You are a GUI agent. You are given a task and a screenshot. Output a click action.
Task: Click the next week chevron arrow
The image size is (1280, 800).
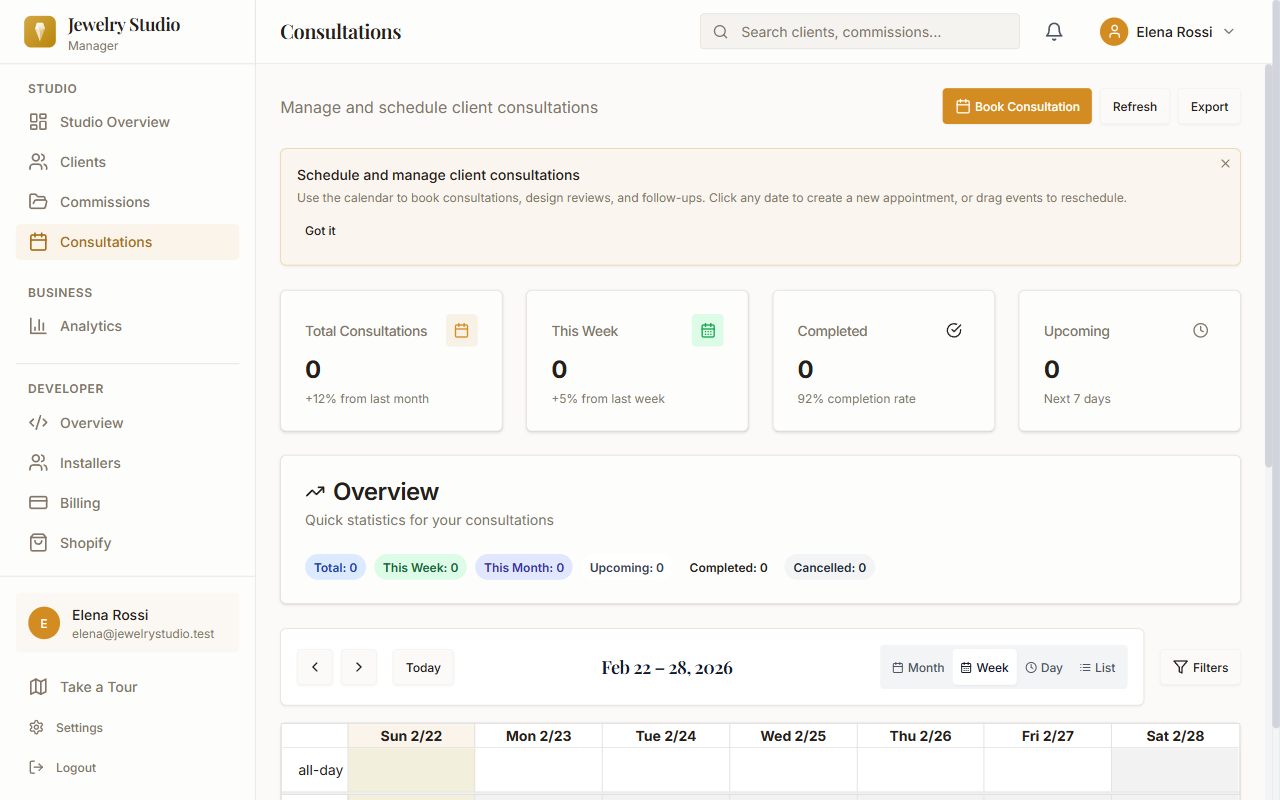(359, 667)
